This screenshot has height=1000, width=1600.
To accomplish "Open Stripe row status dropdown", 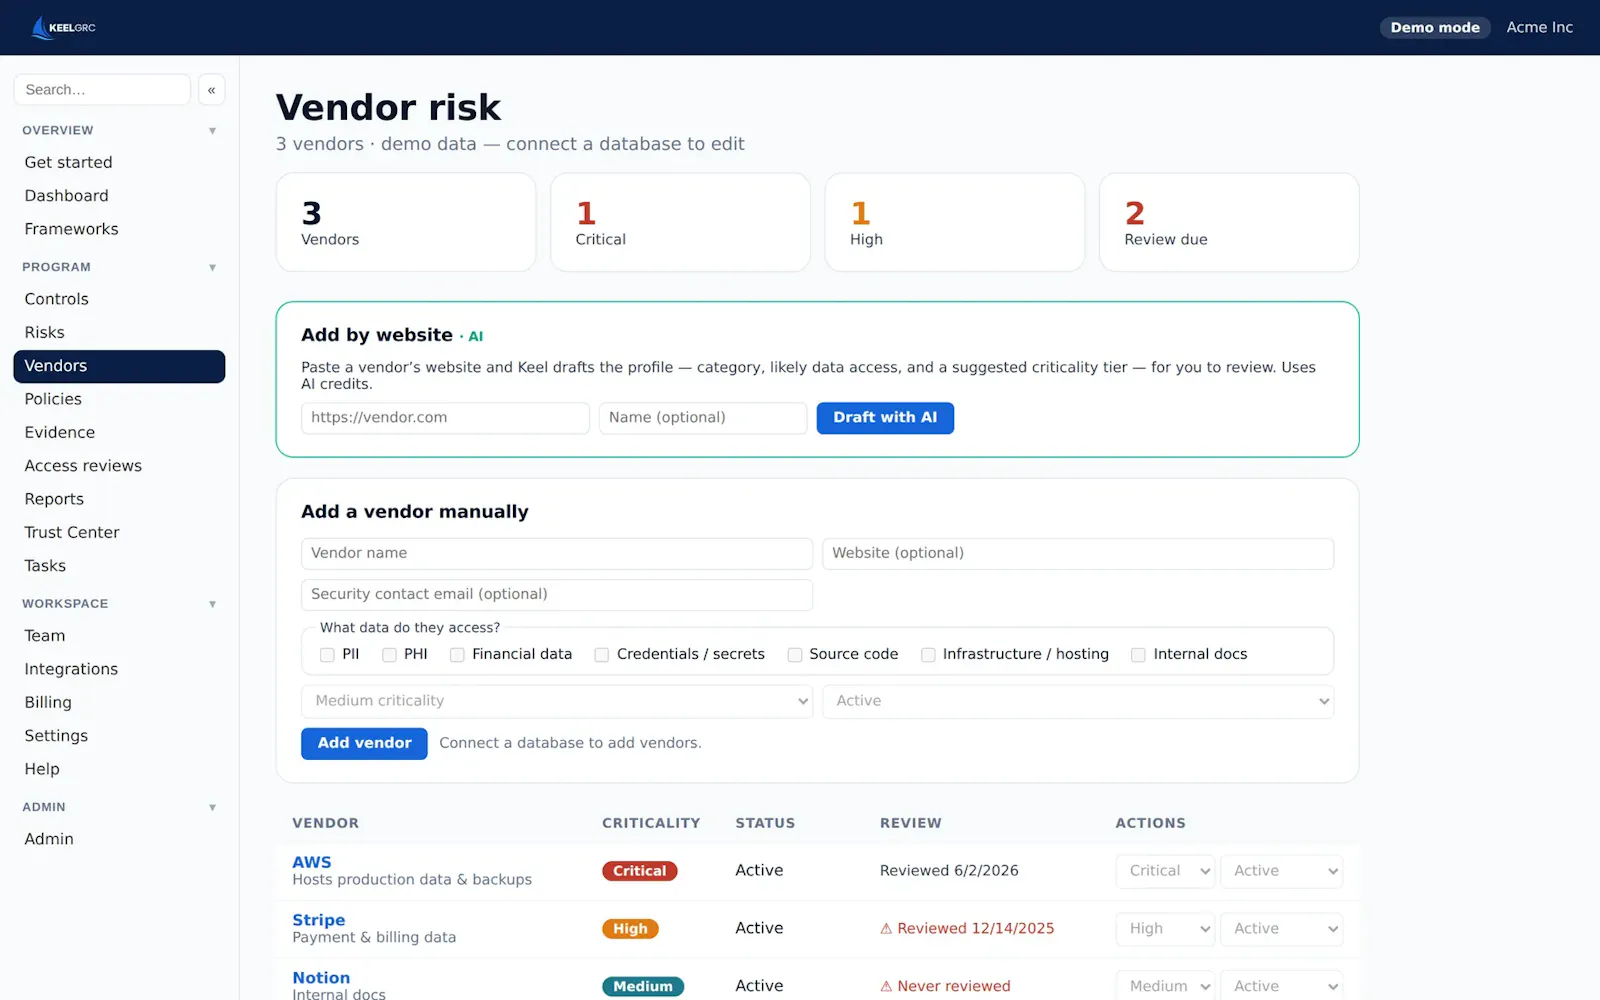I will coord(1282,929).
